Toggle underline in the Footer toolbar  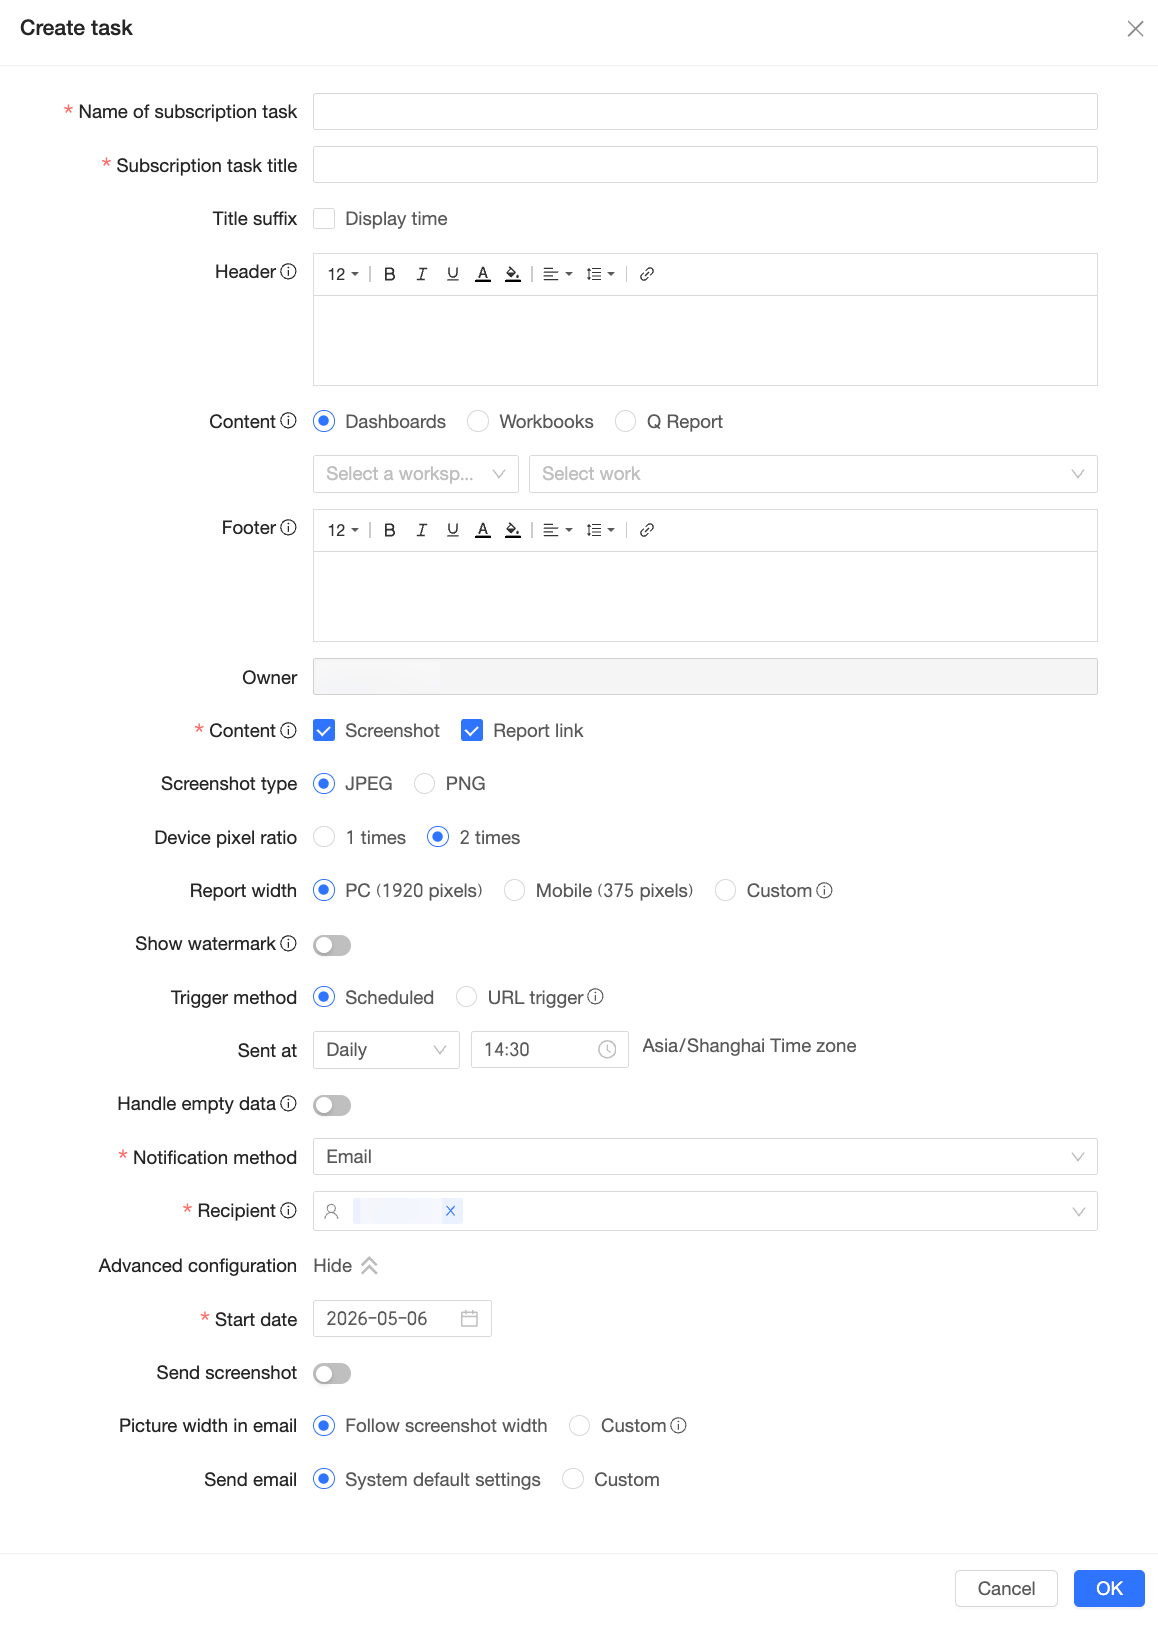453,530
